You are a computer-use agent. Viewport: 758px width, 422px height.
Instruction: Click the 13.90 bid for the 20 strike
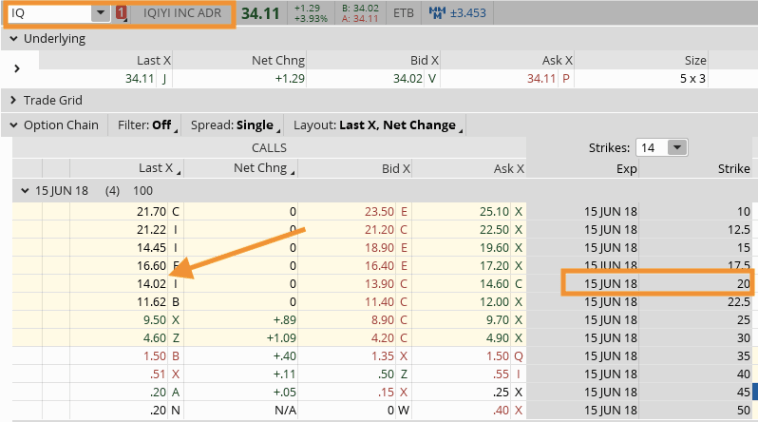[380, 285]
